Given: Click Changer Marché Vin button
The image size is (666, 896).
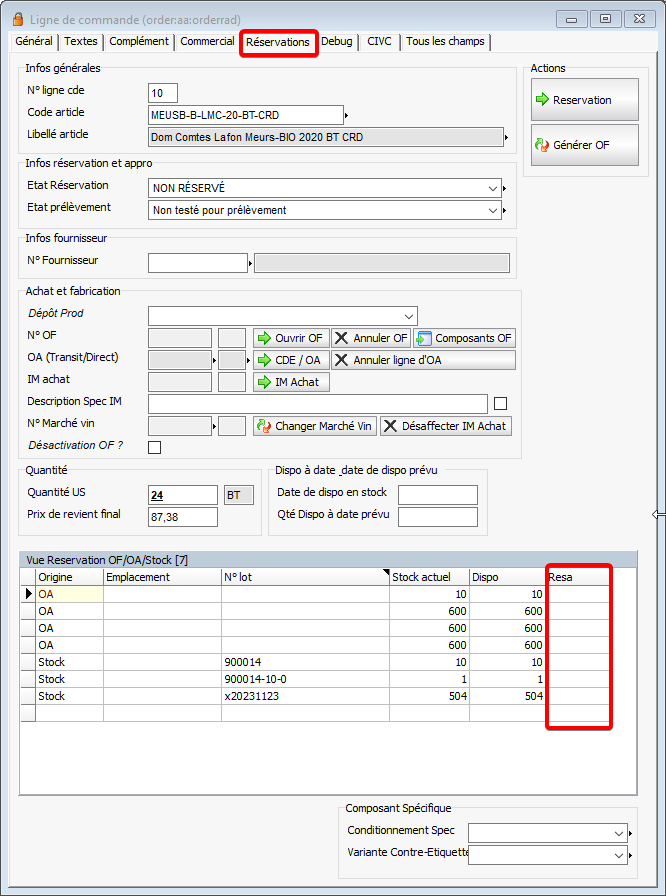Looking at the screenshot, I should [x=315, y=426].
